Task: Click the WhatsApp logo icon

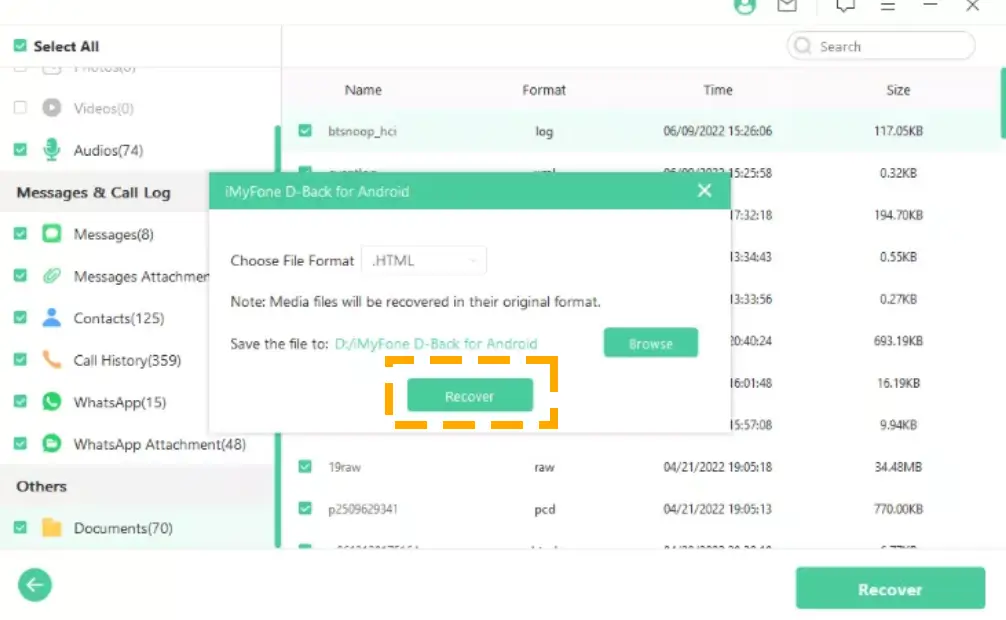Action: point(51,402)
